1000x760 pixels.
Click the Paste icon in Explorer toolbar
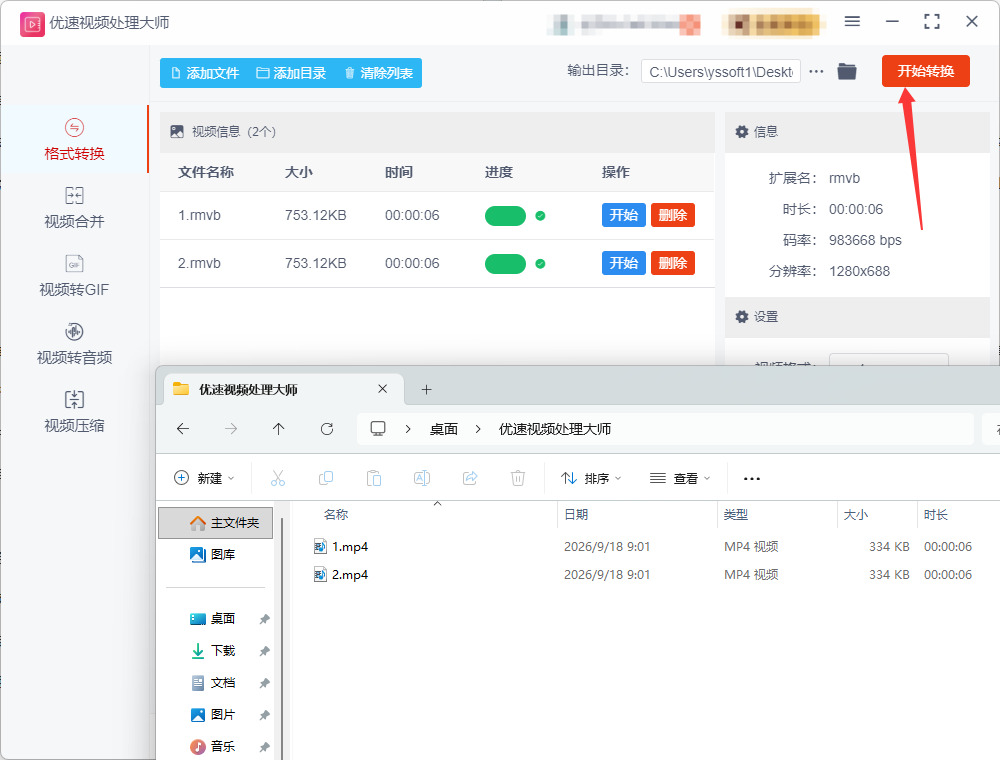click(x=374, y=478)
